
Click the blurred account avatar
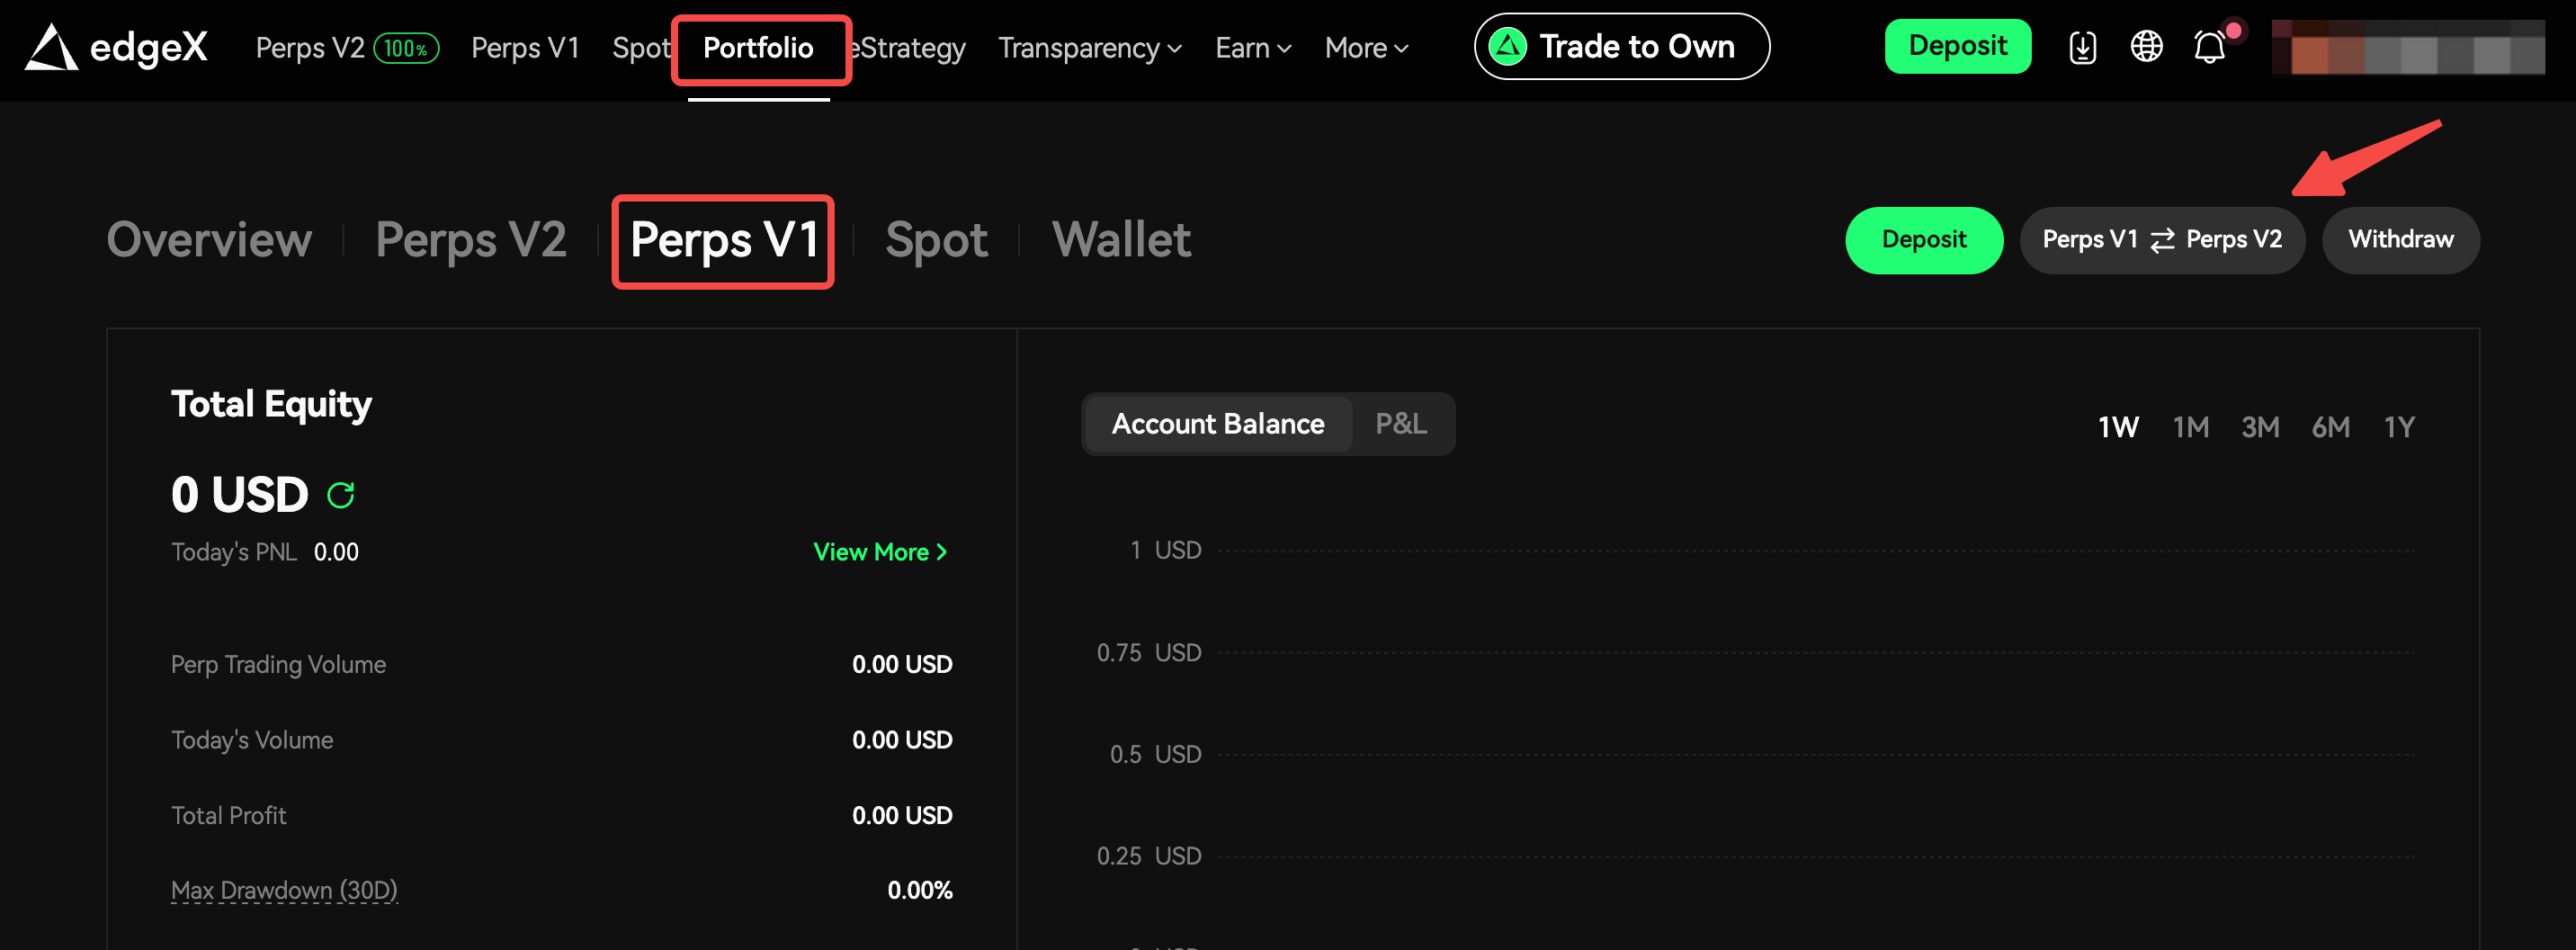[x=2407, y=47]
